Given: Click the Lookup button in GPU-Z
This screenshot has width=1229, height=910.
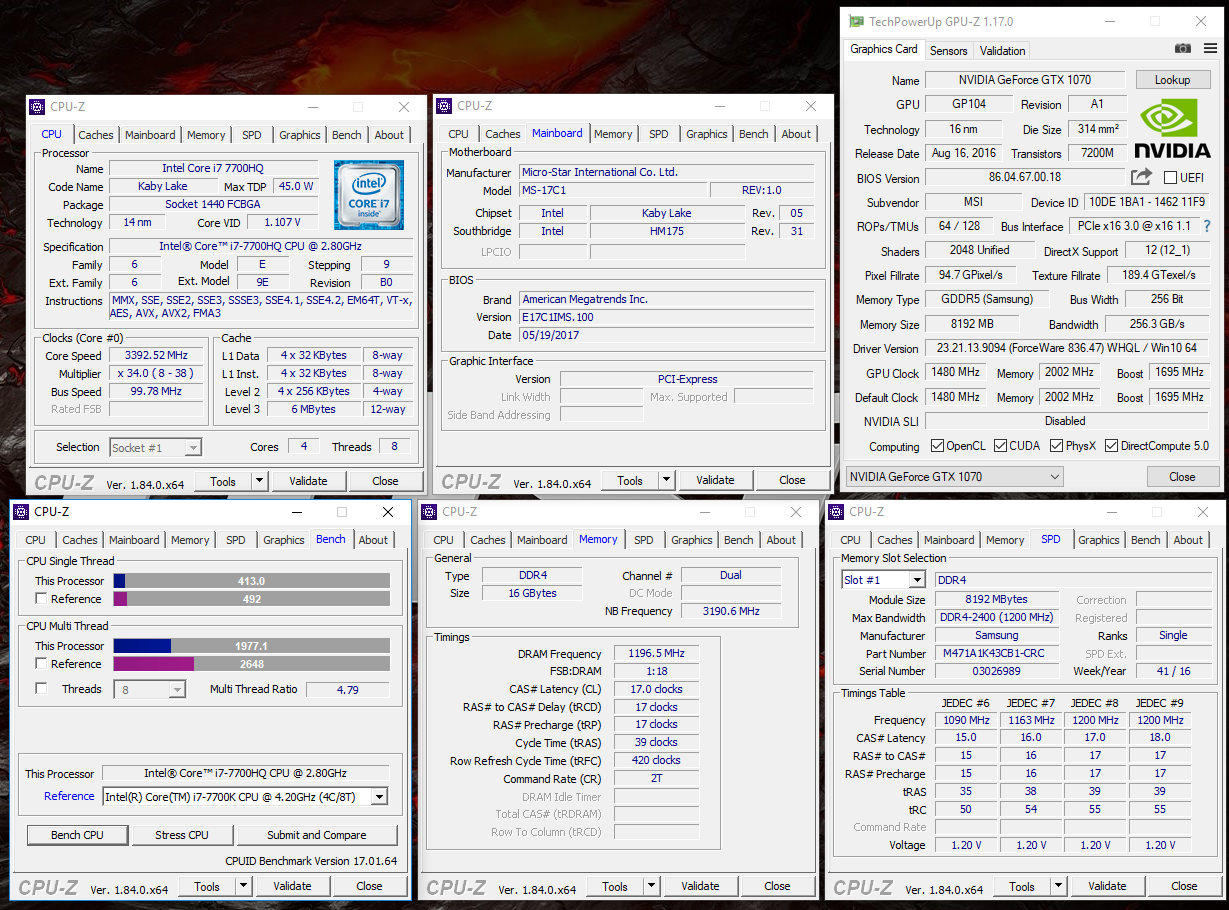Looking at the screenshot, I should 1172,80.
